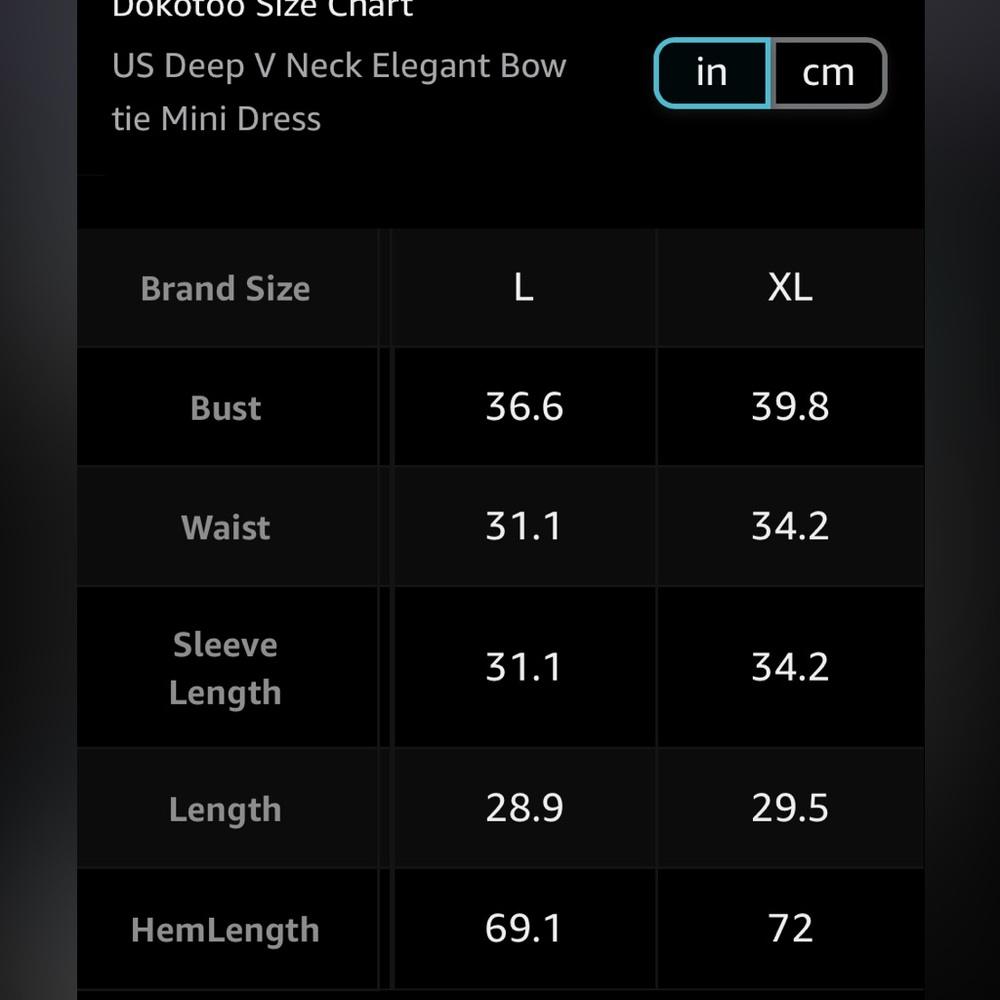Select the 29.5 length value for XL
The image size is (1000, 1000).
pyautogui.click(x=790, y=808)
